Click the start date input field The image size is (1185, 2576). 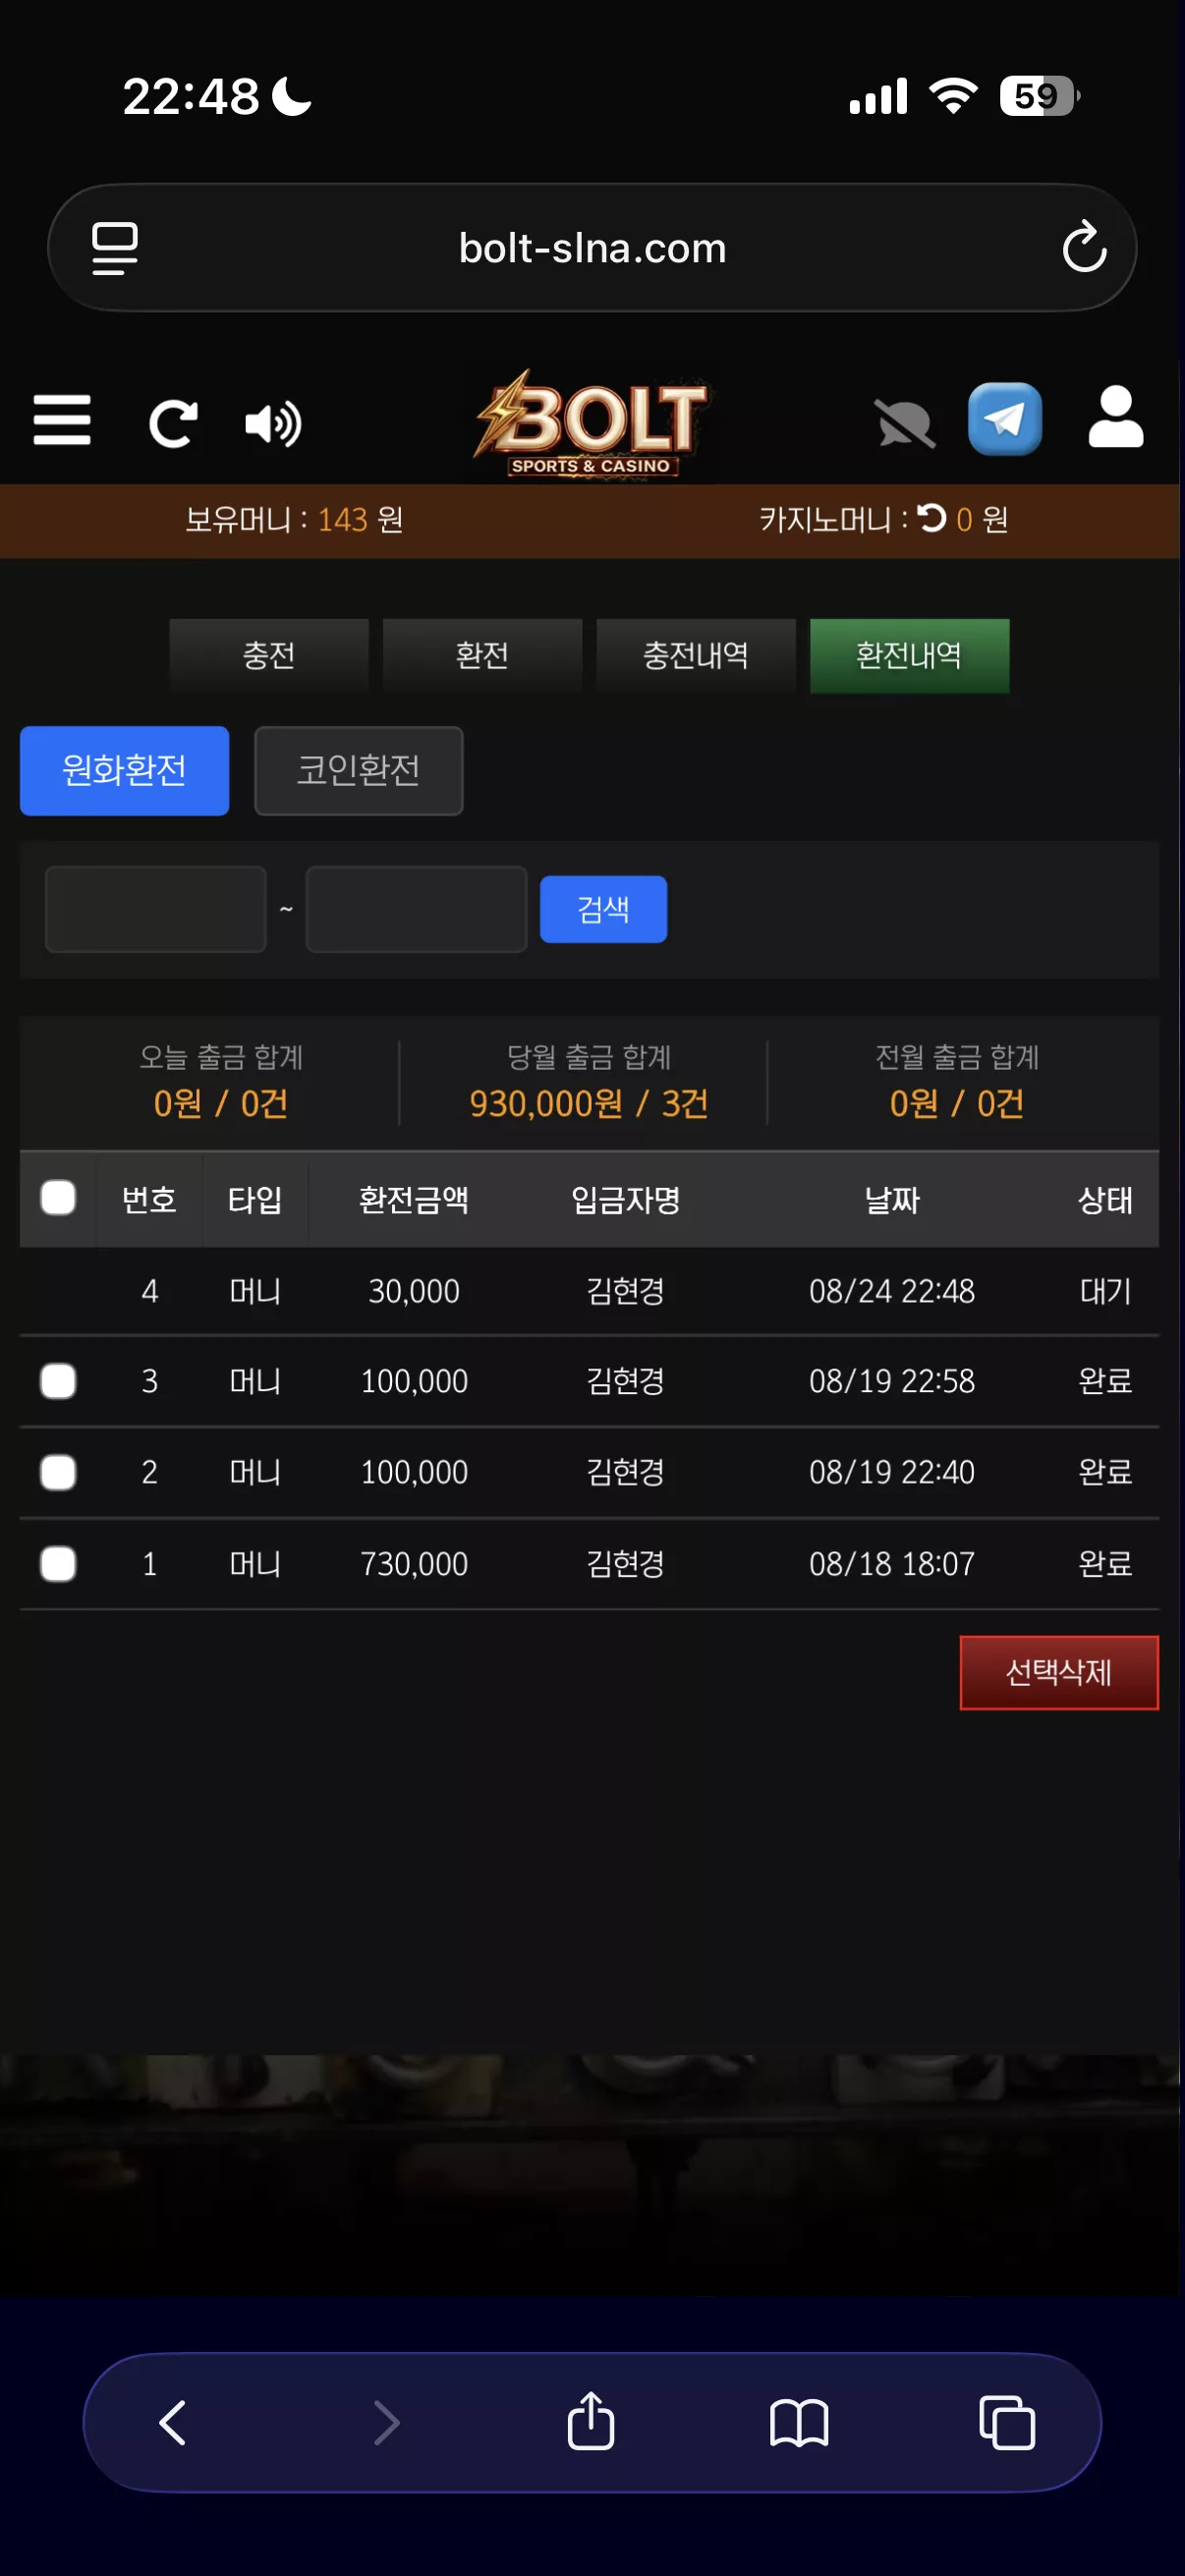(x=156, y=909)
